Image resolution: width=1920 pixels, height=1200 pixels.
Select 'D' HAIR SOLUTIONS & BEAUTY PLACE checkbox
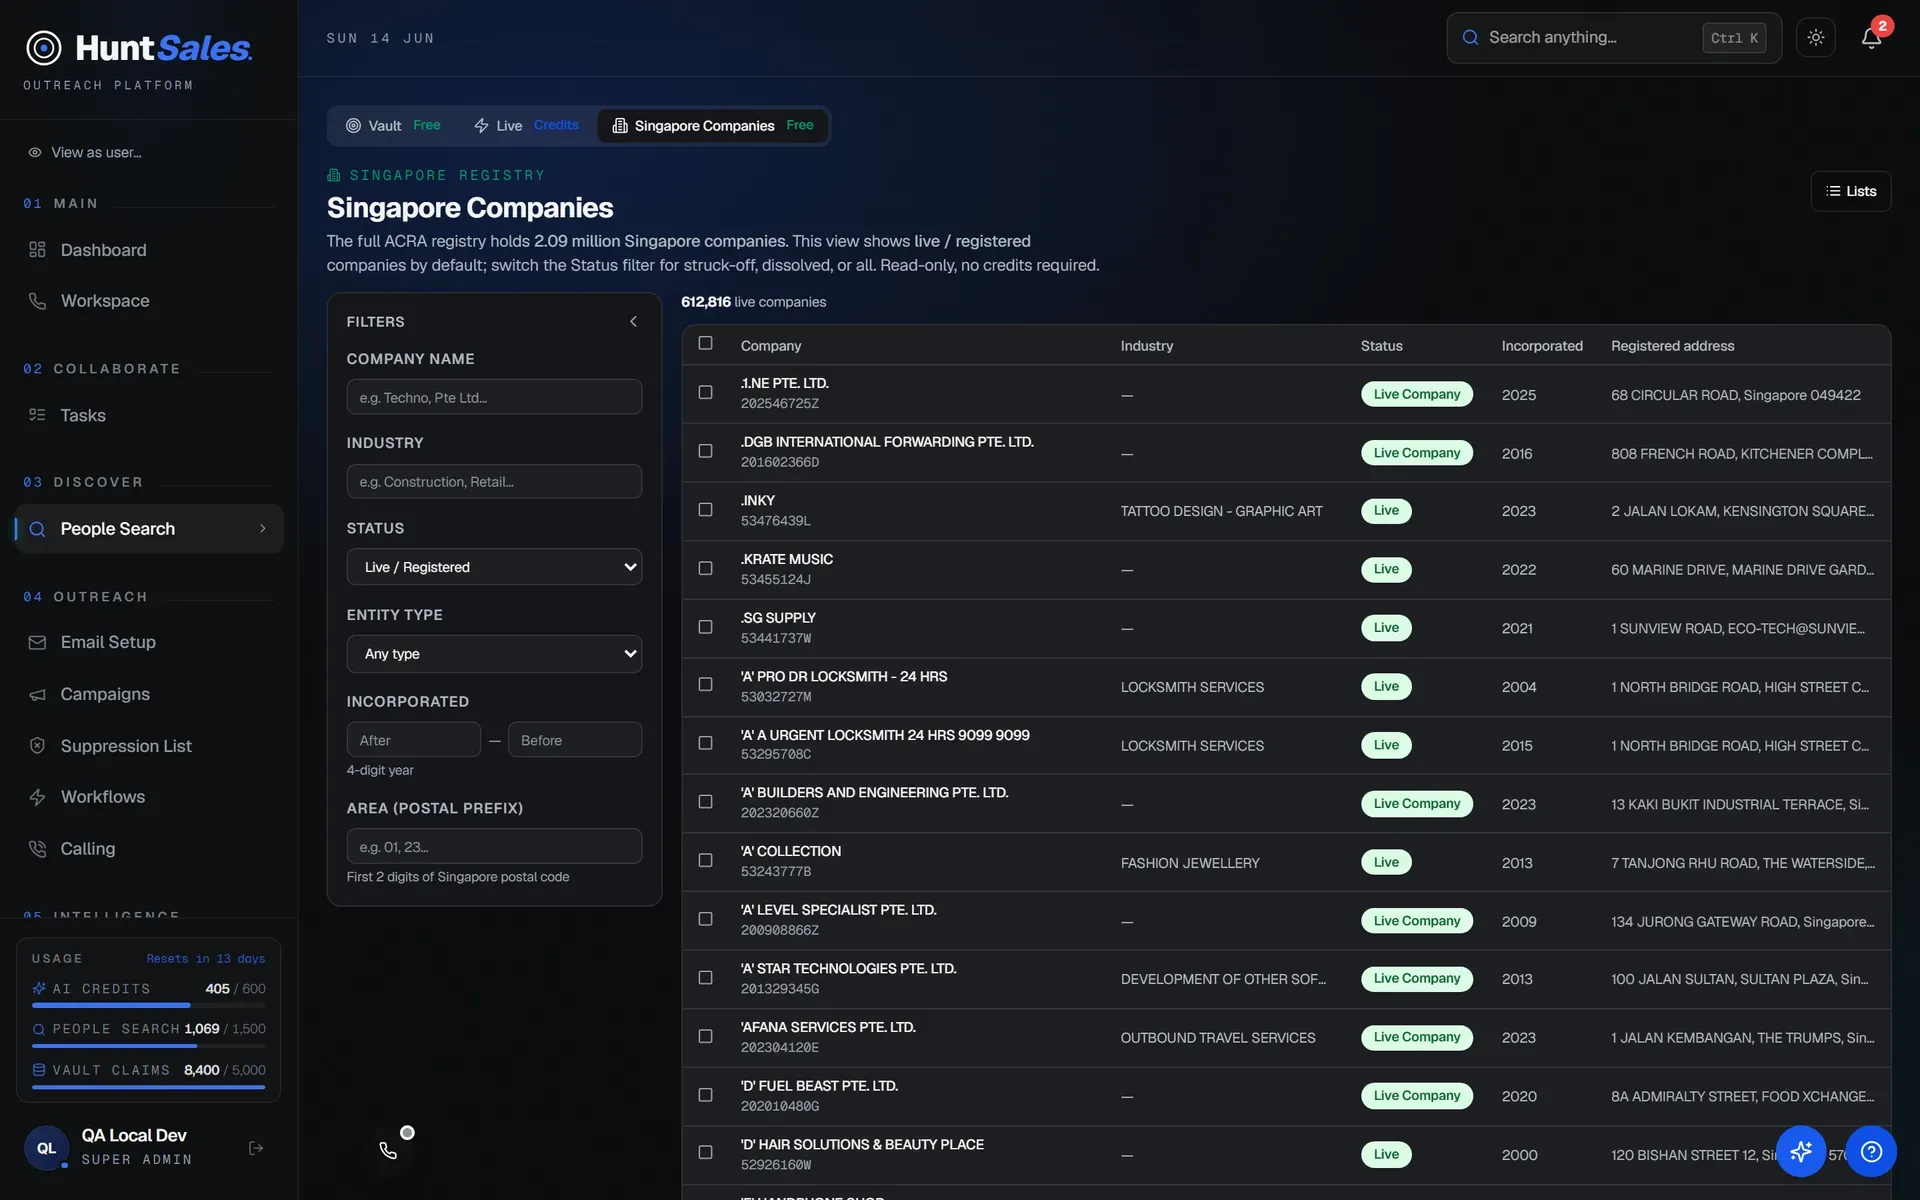[x=705, y=1153]
